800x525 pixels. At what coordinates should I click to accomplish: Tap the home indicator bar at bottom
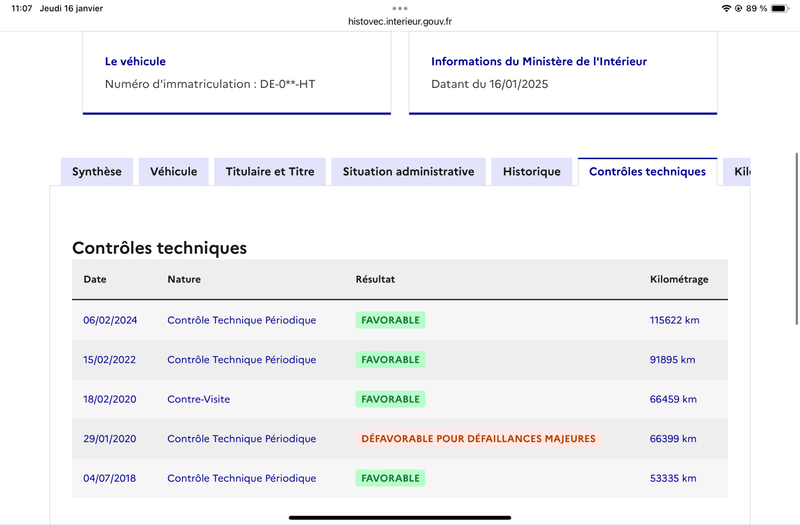click(400, 517)
